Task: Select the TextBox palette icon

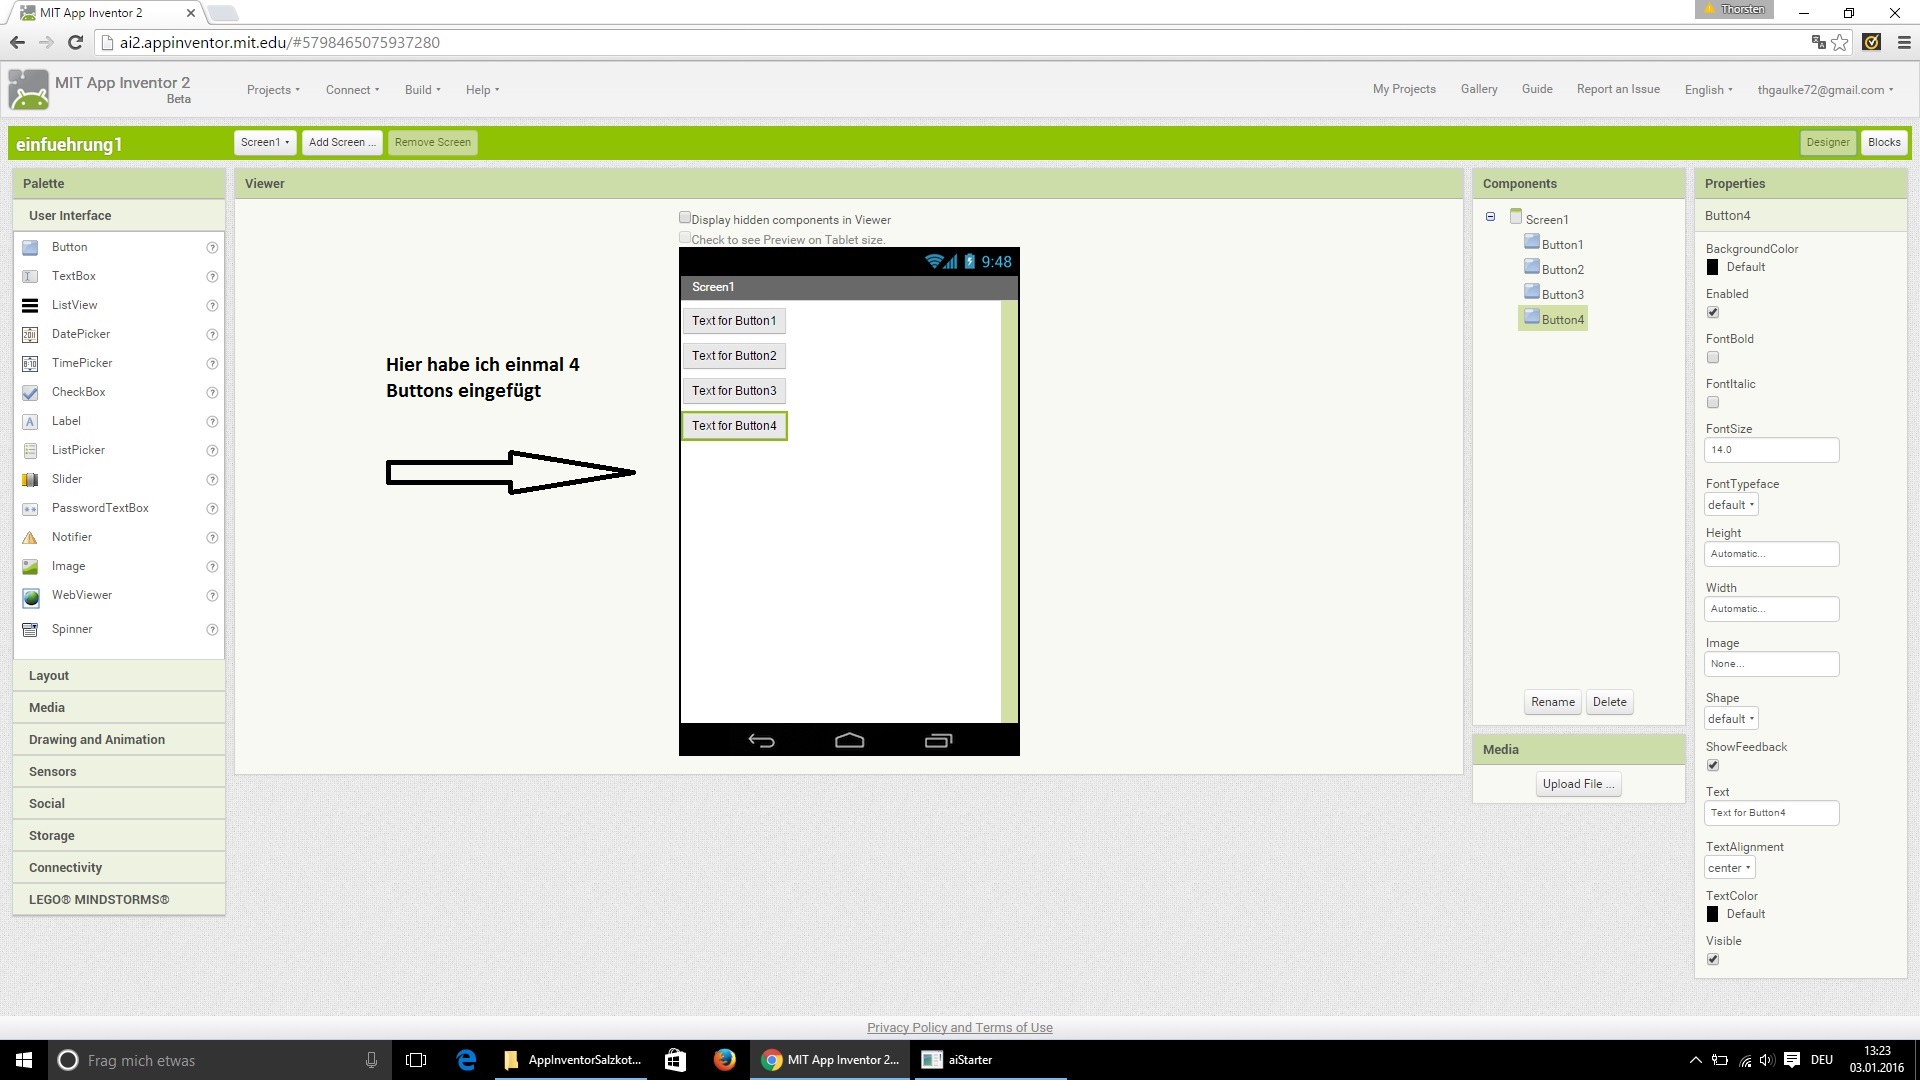Action: (x=30, y=276)
